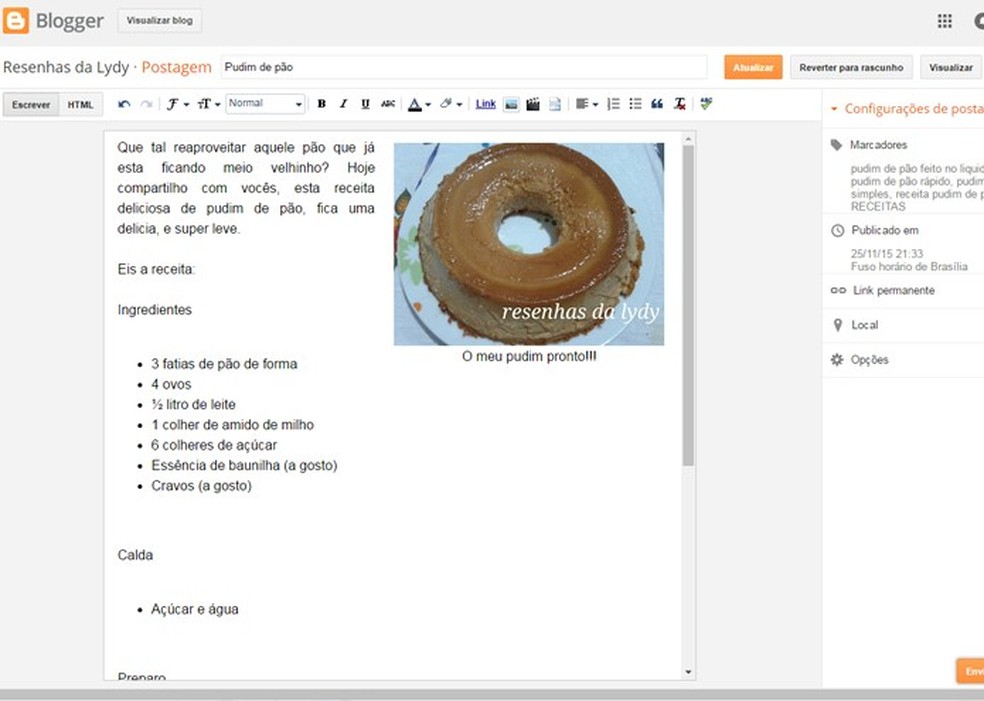Click the editor scrollbar down arrow
The image size is (984, 701).
point(688,672)
